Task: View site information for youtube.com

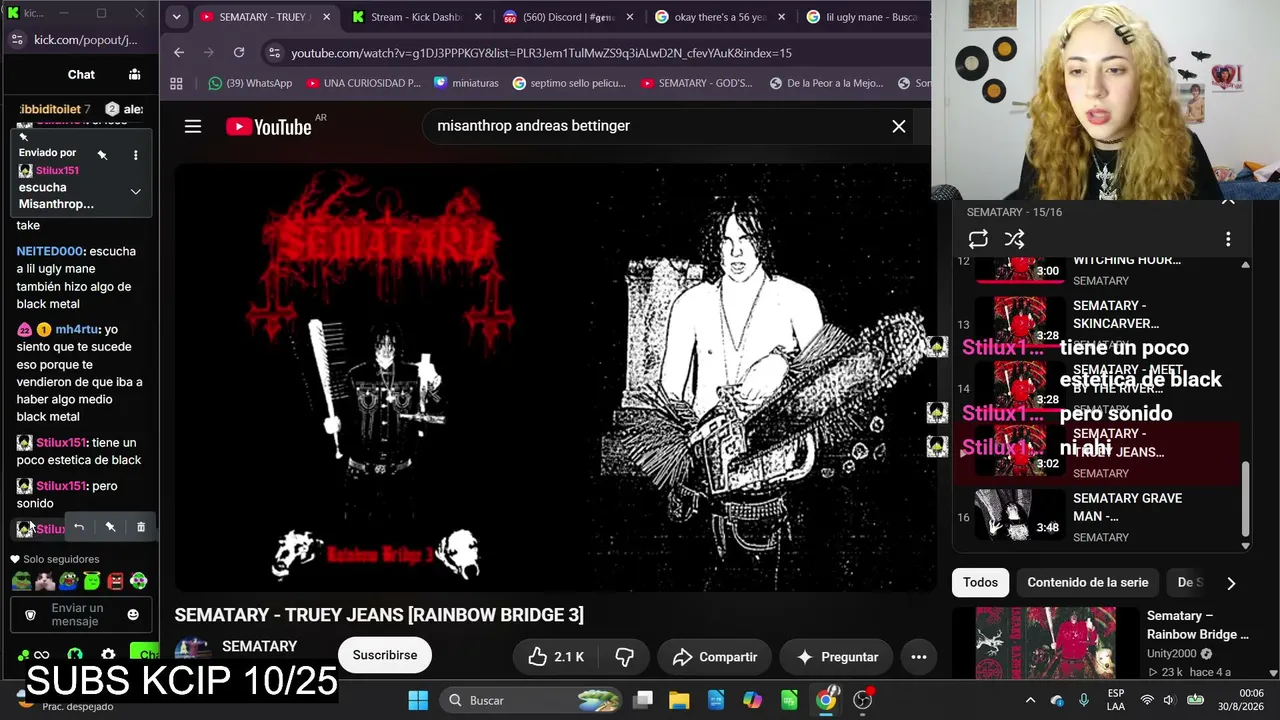Action: click(274, 53)
